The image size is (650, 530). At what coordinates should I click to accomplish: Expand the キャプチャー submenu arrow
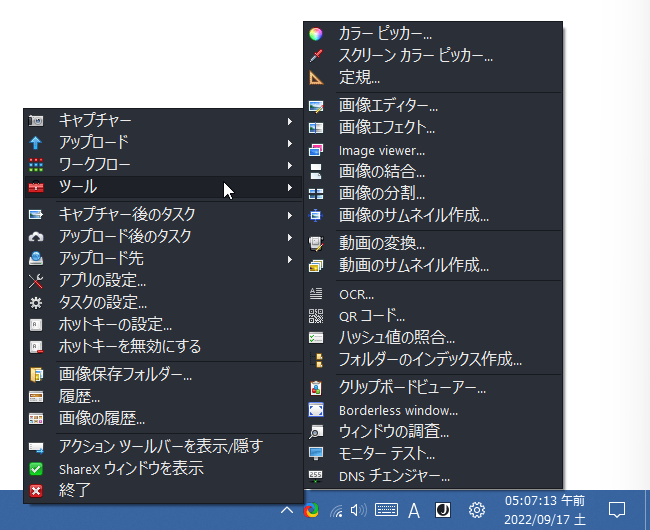[290, 121]
